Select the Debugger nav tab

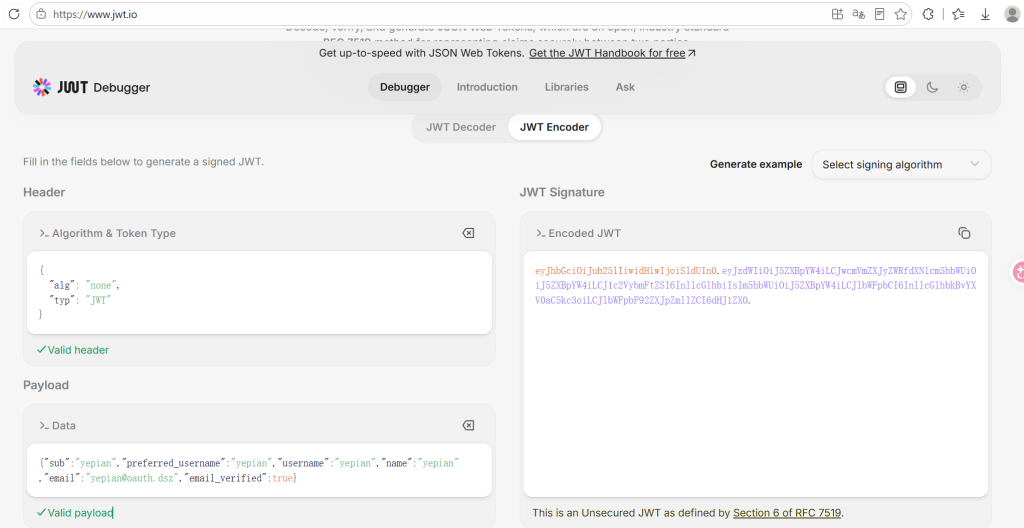point(405,87)
